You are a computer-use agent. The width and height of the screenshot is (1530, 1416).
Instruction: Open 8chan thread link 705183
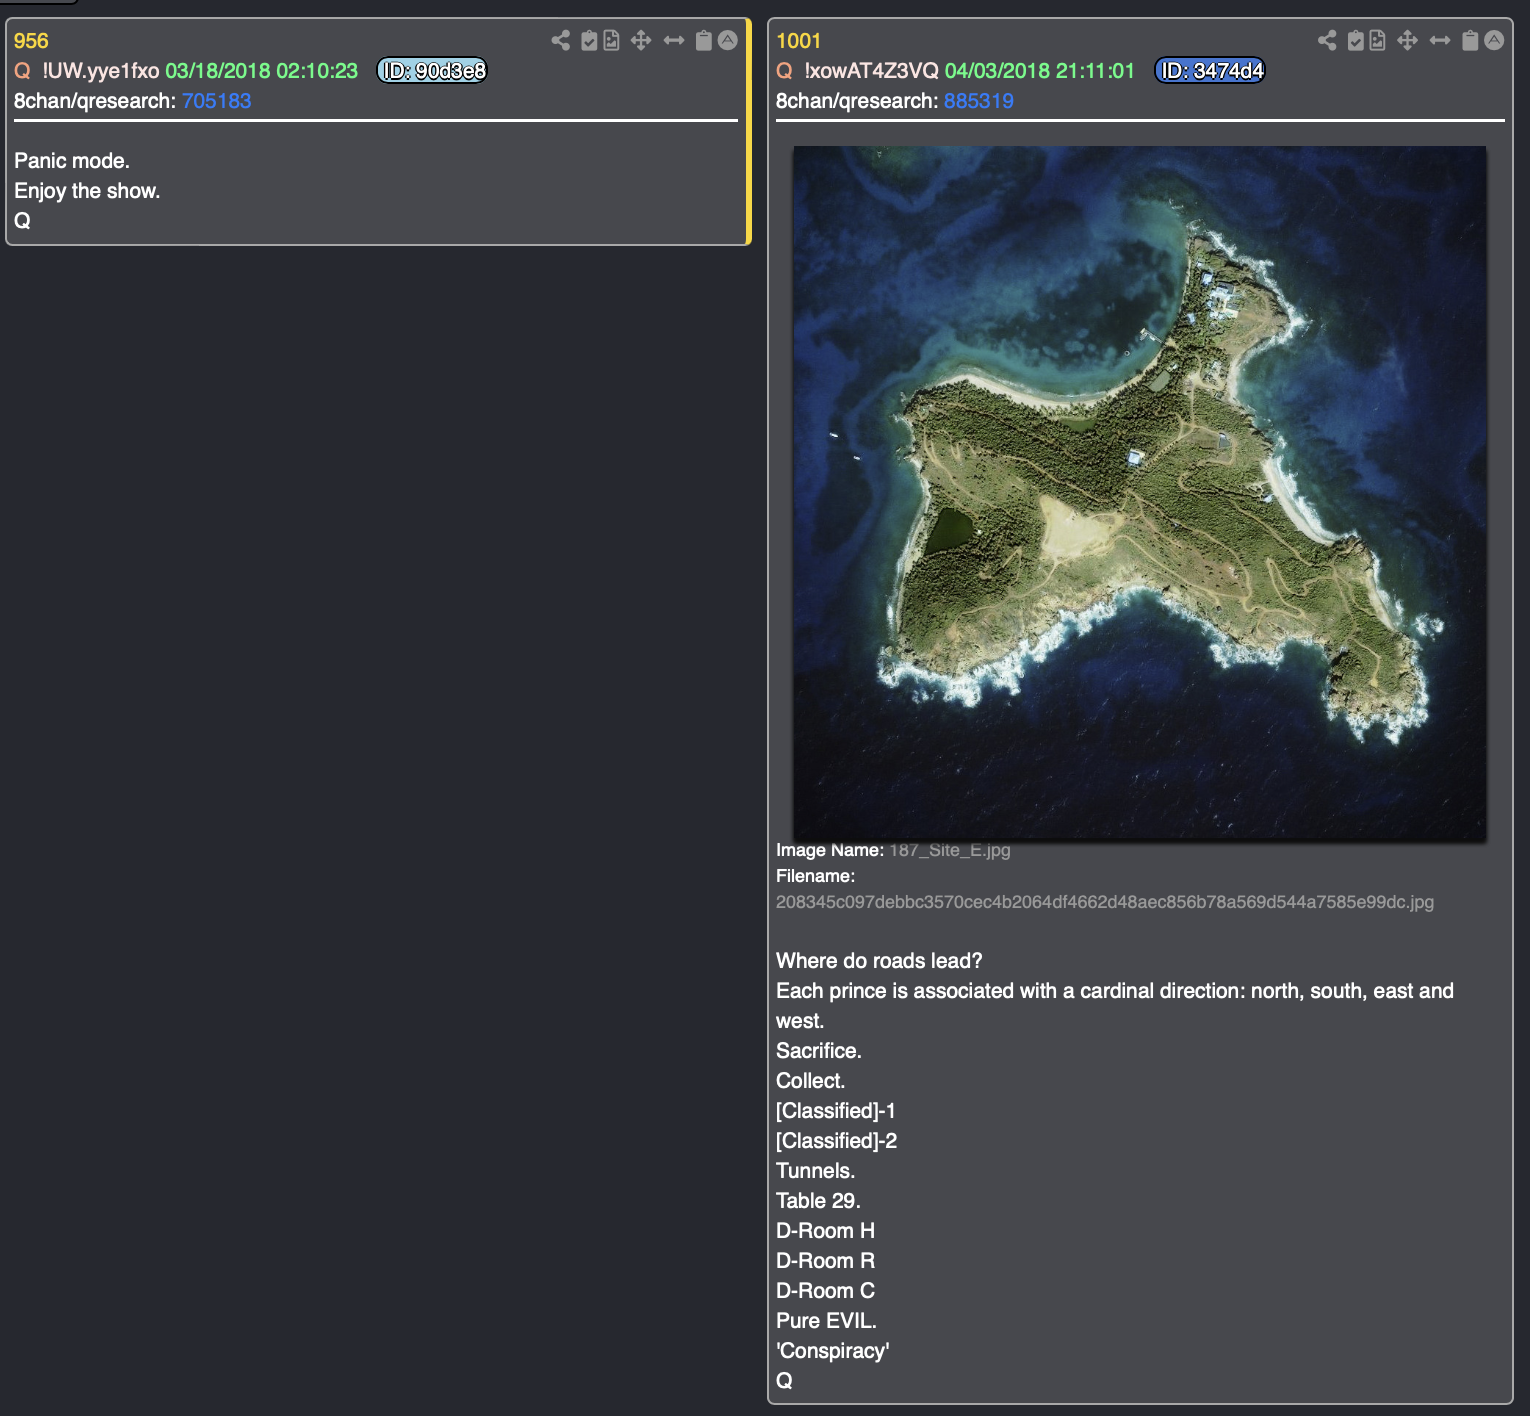216,101
